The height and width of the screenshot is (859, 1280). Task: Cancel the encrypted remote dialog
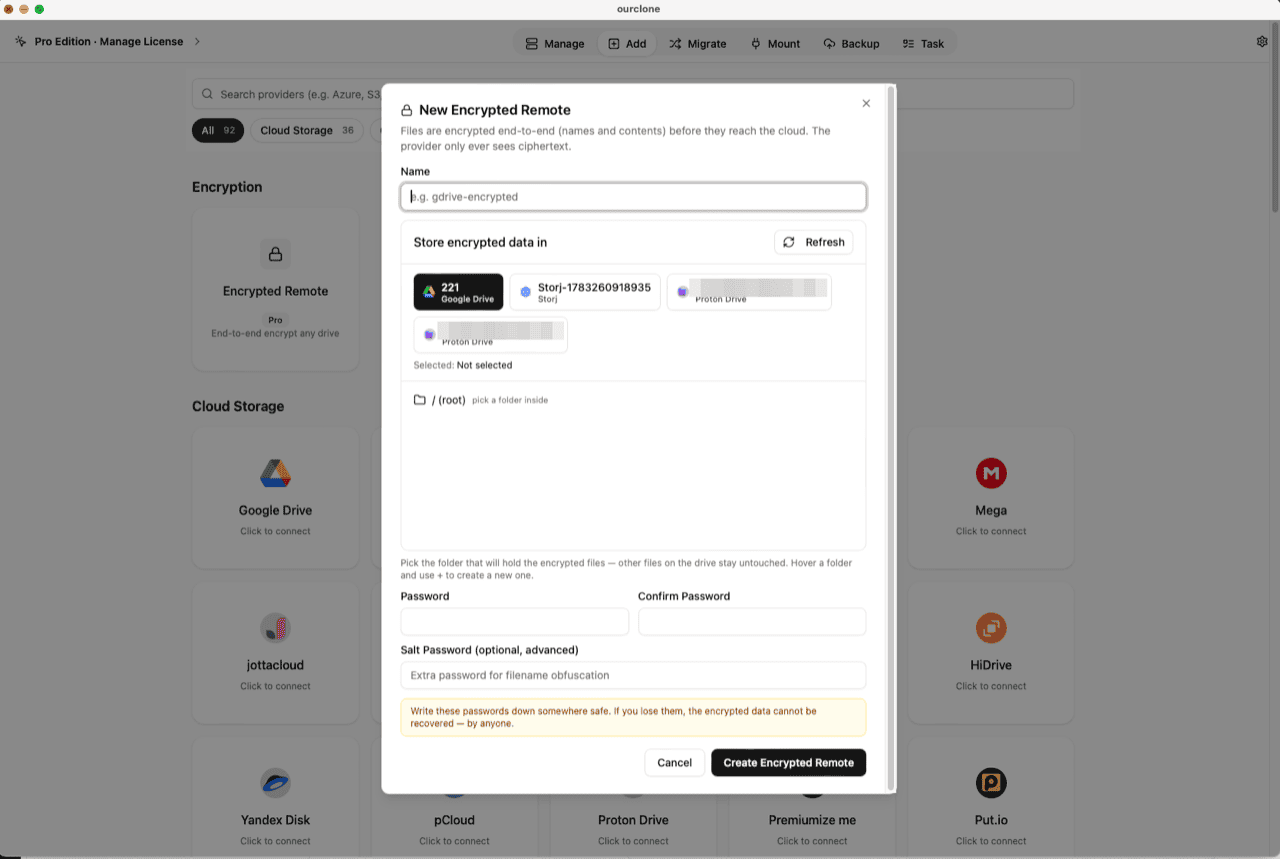coord(674,763)
